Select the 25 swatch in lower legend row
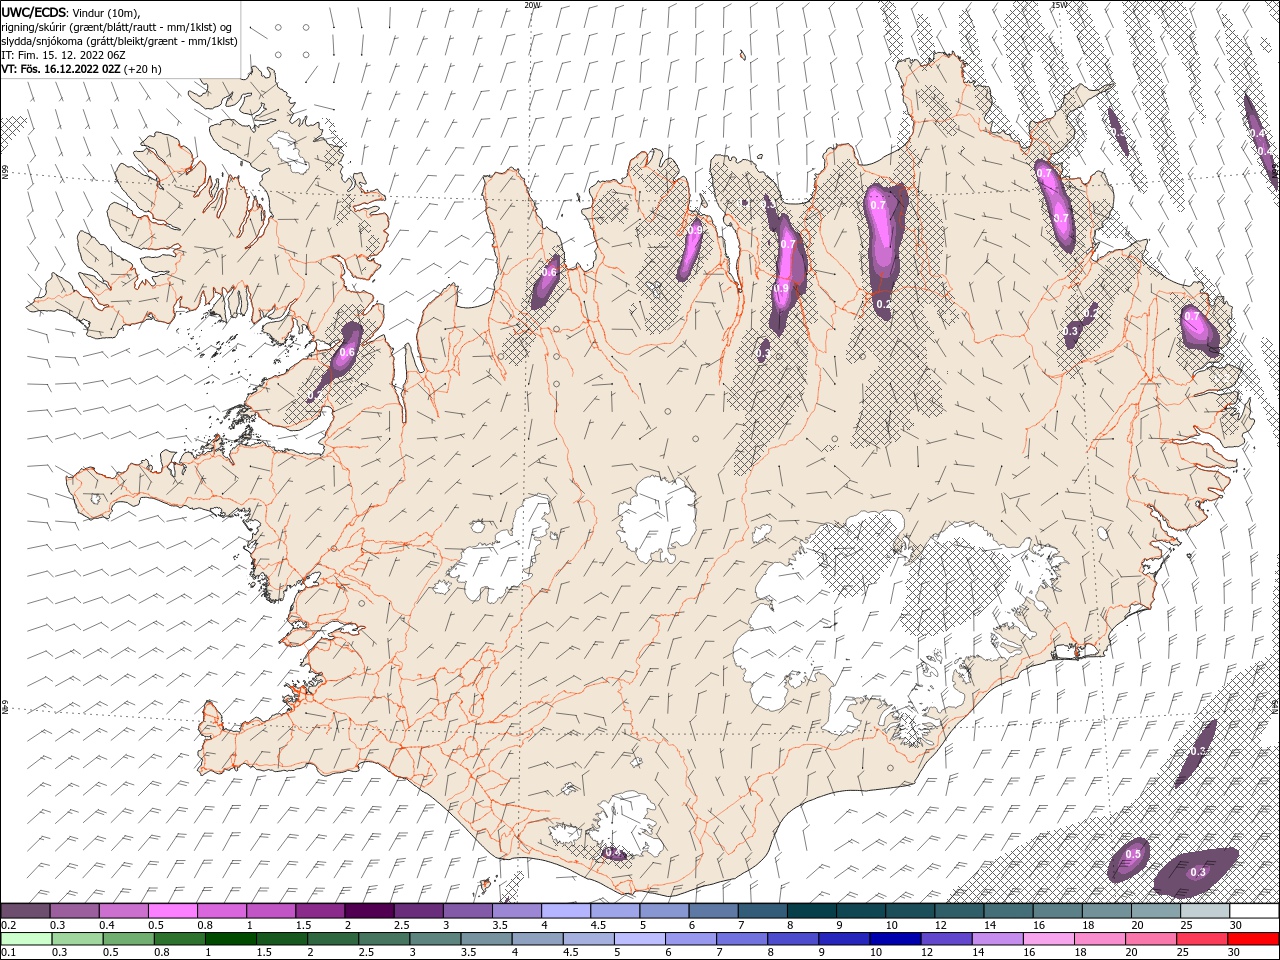The width and height of the screenshot is (1280, 960). pyautogui.click(x=1201, y=939)
